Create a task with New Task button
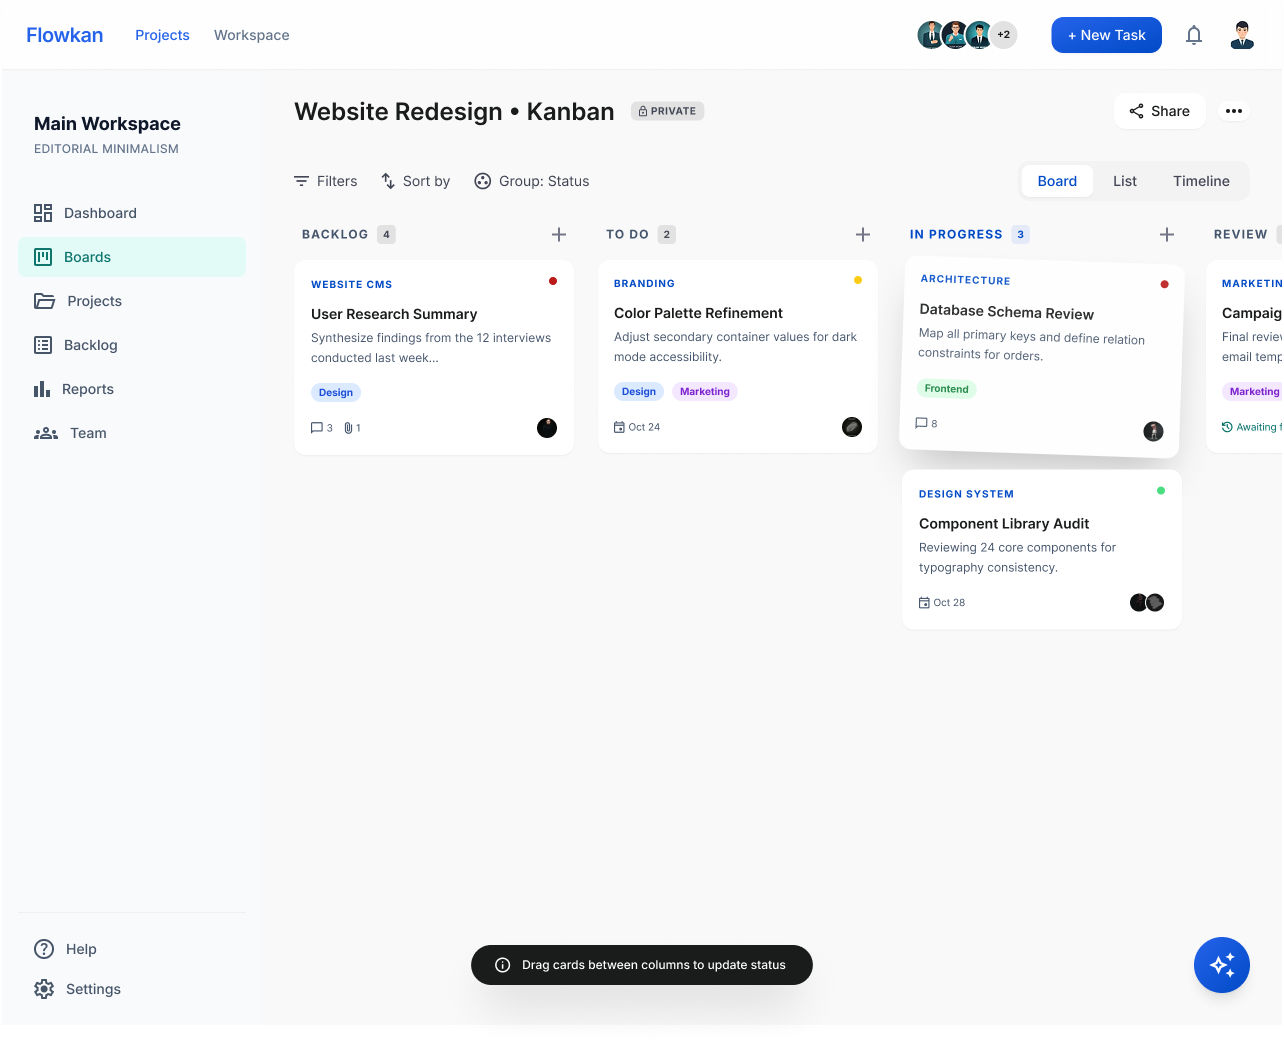1284x1048 pixels. 1106,35
